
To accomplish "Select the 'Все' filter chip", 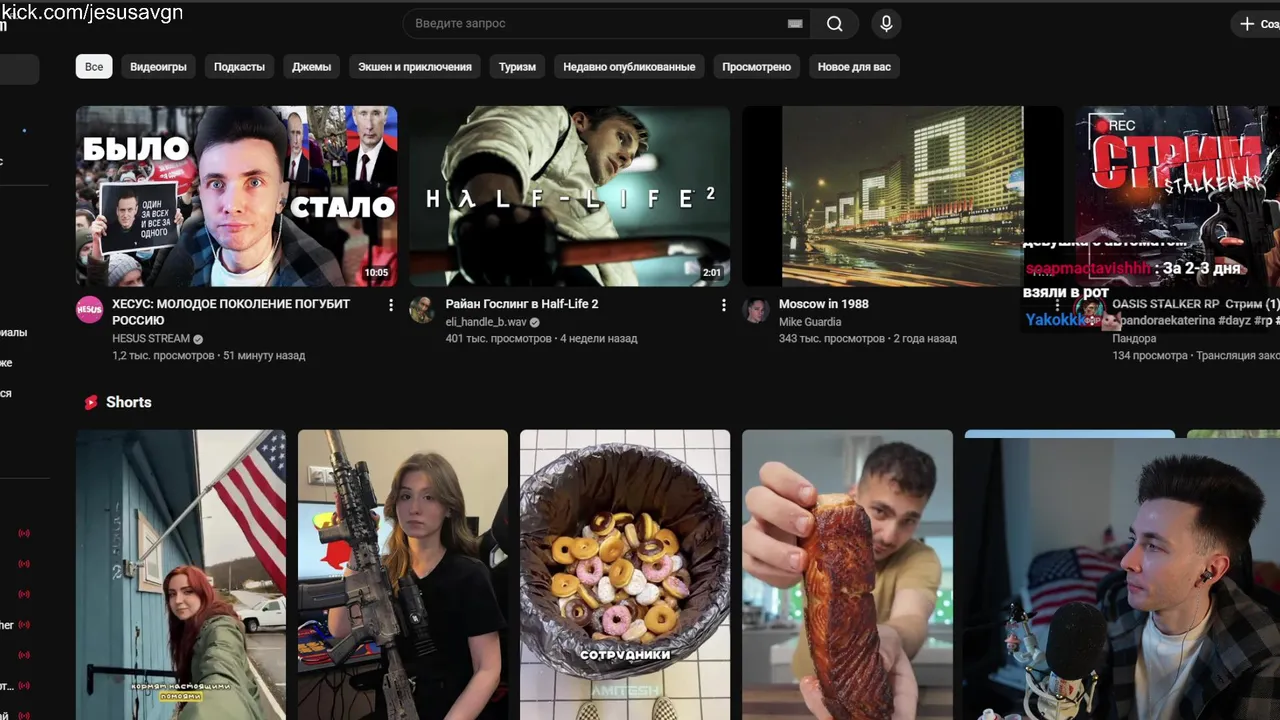I will click(x=94, y=67).
